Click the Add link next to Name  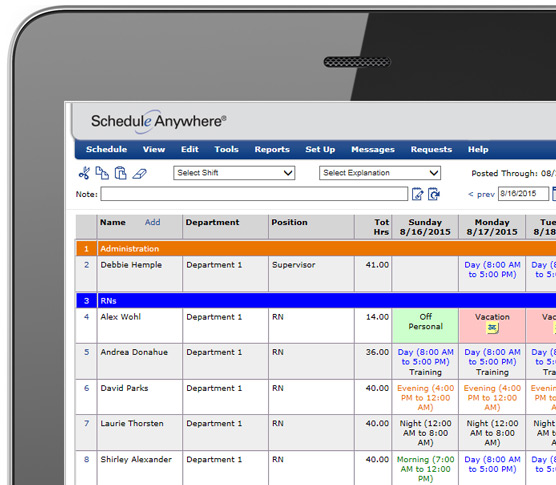point(152,222)
